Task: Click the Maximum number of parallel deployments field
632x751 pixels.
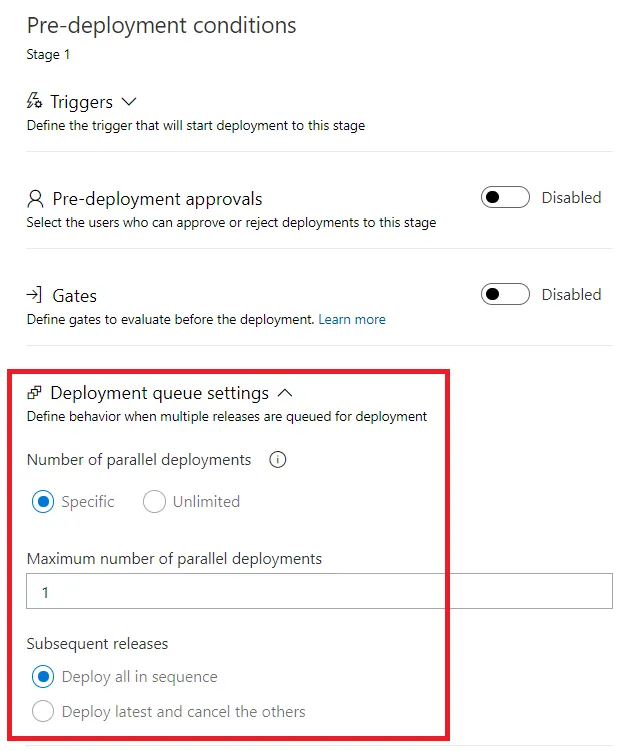Action: coord(319,591)
